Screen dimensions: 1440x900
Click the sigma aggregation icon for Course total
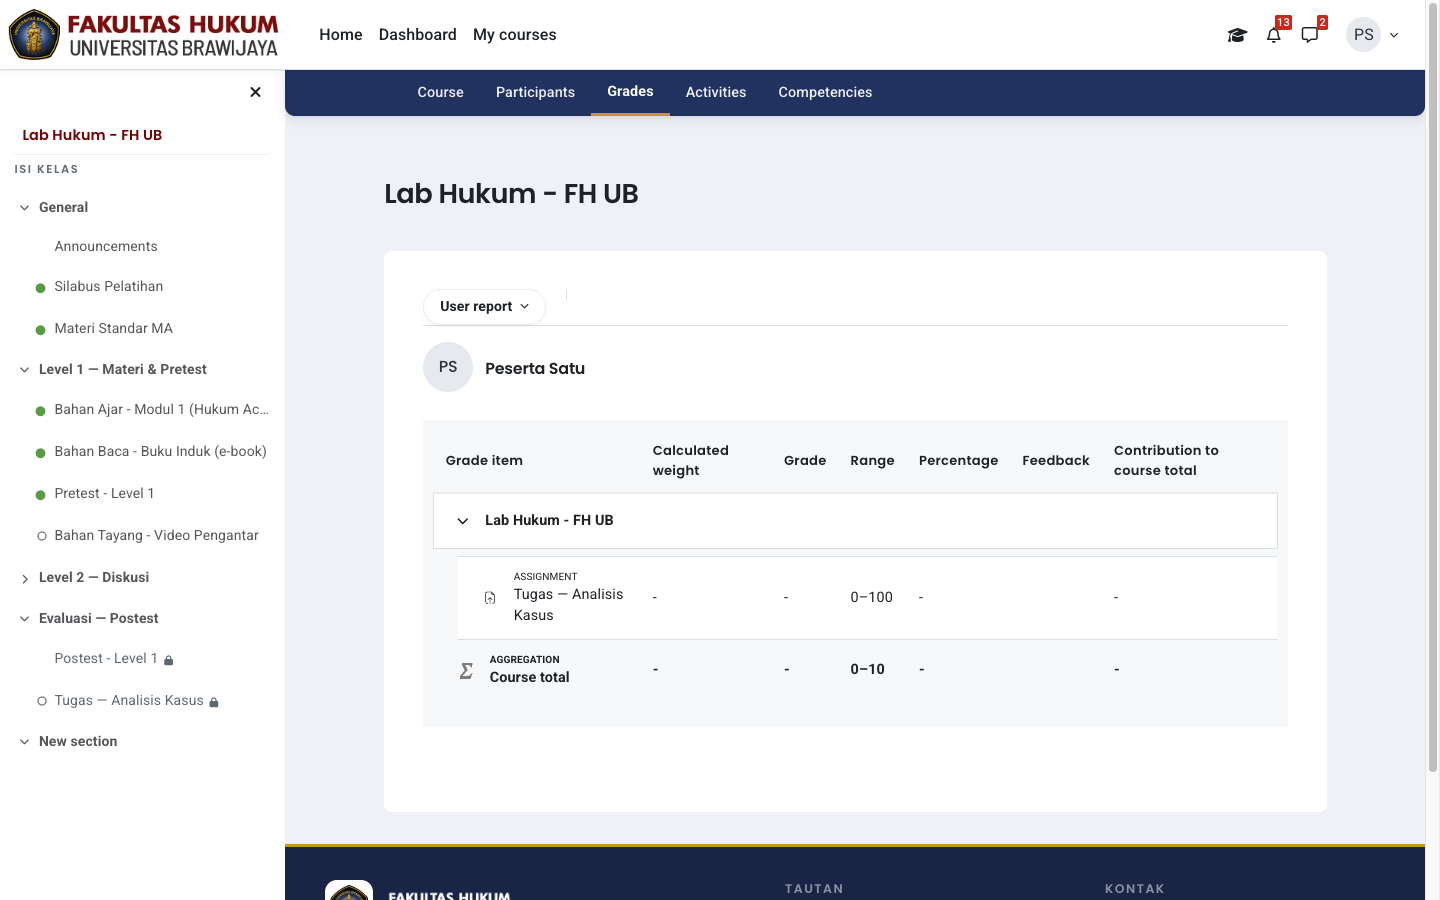click(466, 670)
